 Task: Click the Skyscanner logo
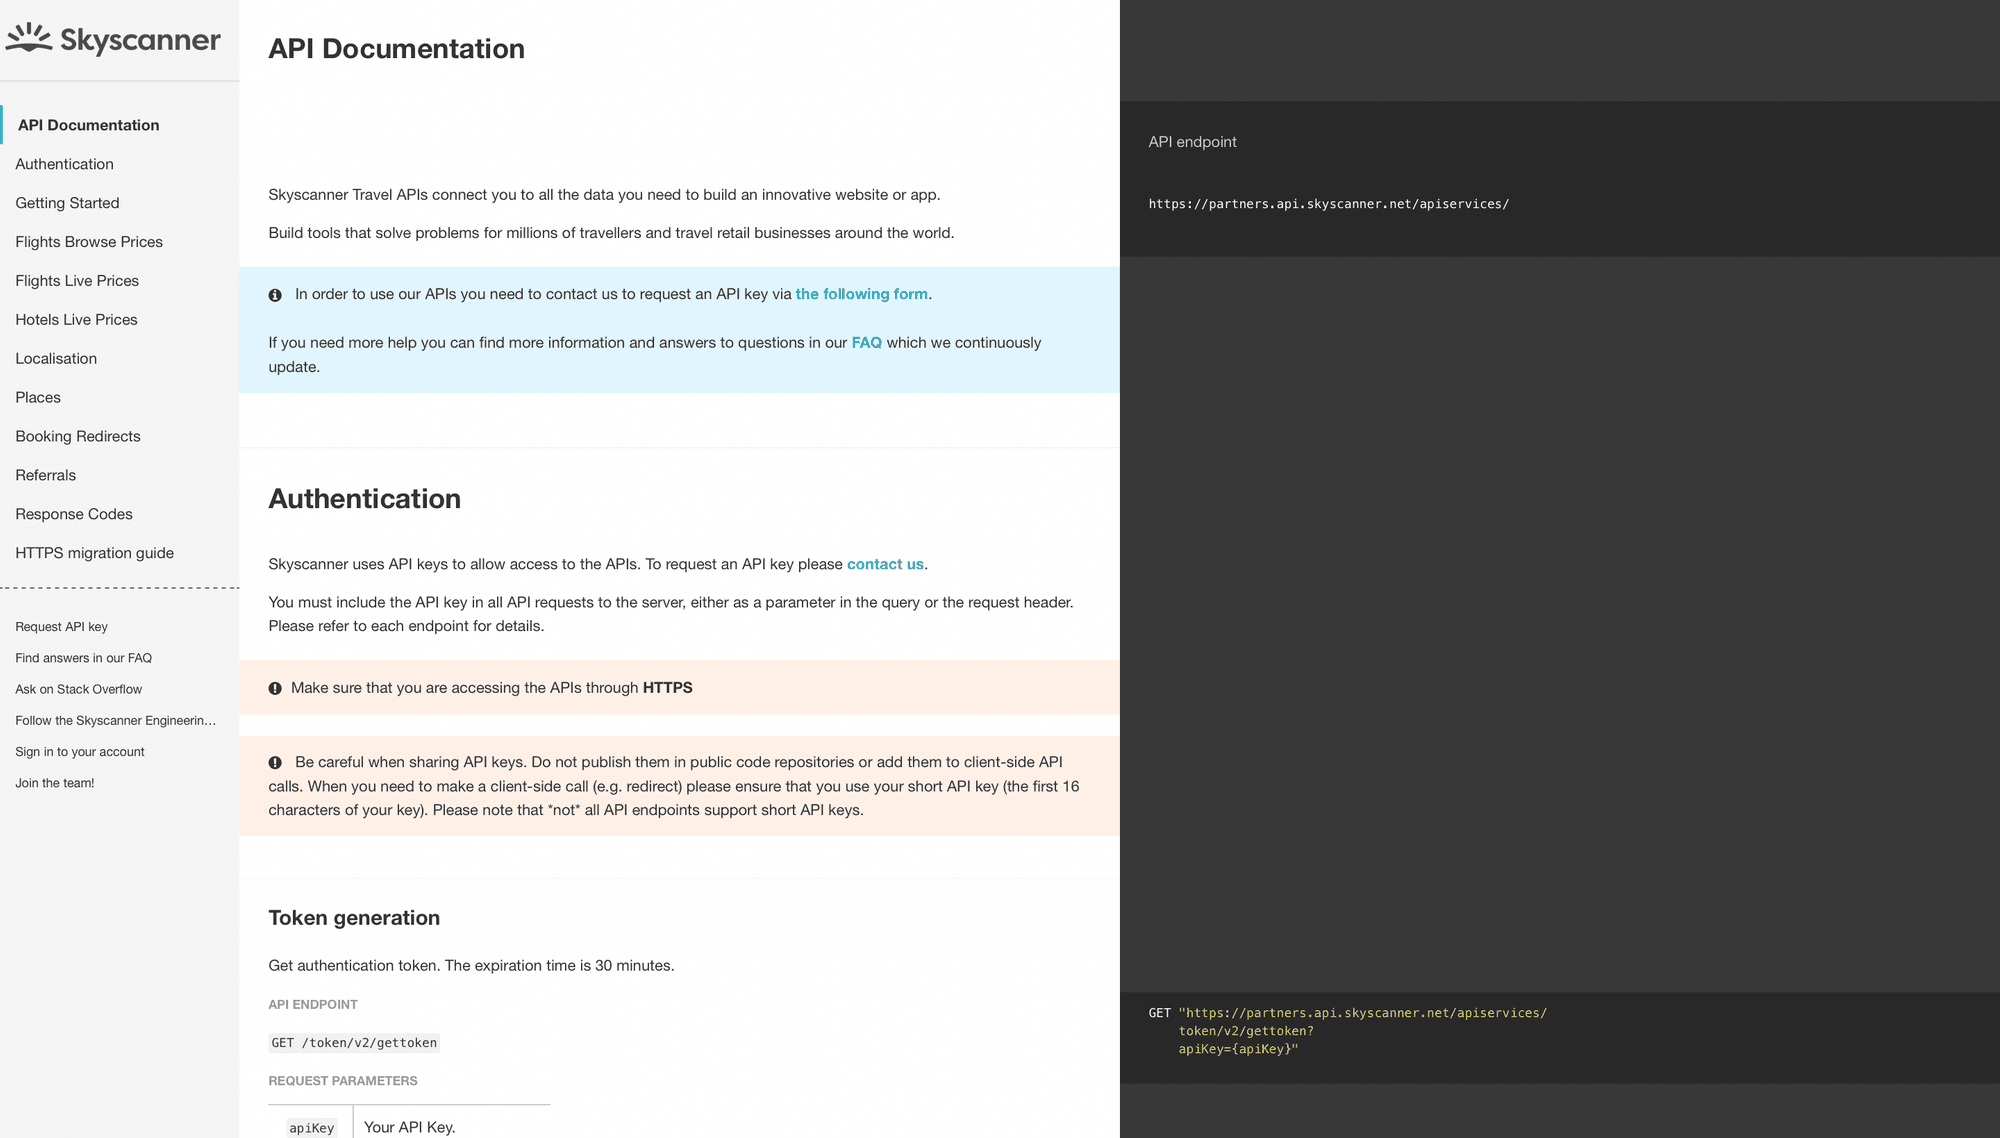[113, 39]
